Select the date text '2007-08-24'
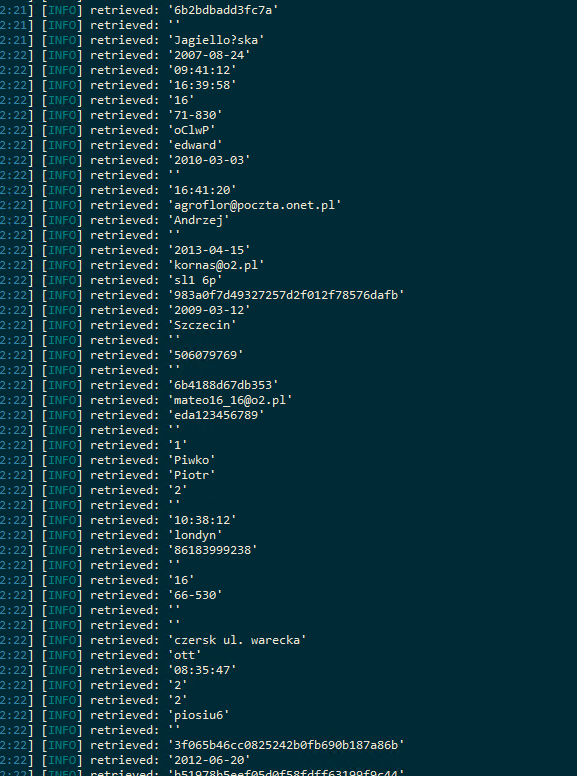This screenshot has width=577, height=776. click(209, 55)
